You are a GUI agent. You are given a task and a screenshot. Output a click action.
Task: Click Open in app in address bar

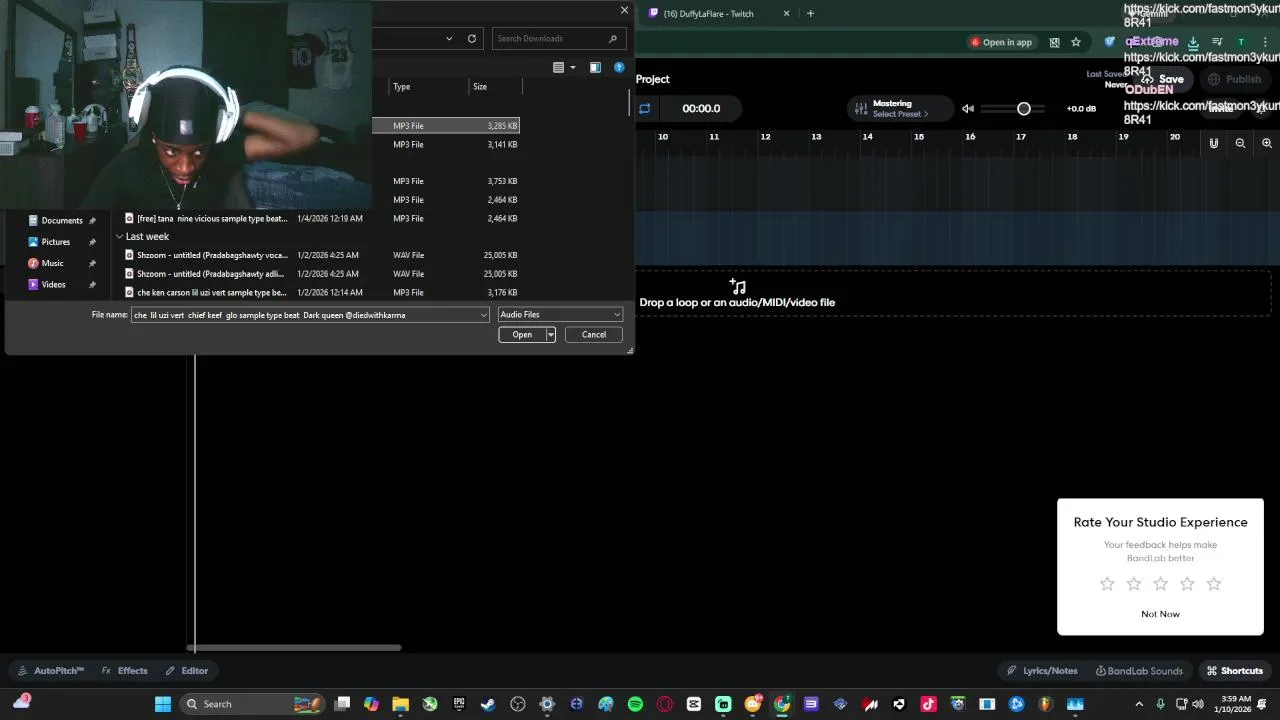click(1001, 42)
